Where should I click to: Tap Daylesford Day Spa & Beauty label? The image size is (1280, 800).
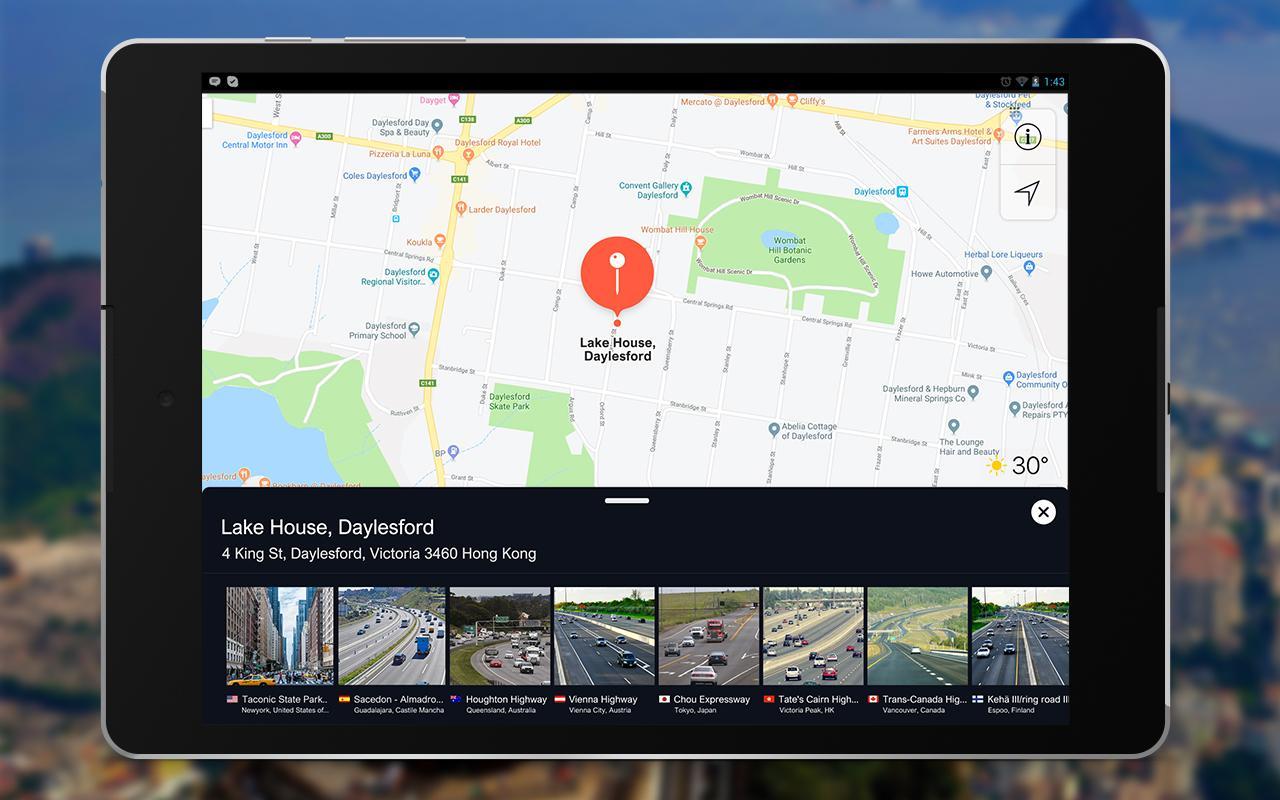tap(401, 128)
